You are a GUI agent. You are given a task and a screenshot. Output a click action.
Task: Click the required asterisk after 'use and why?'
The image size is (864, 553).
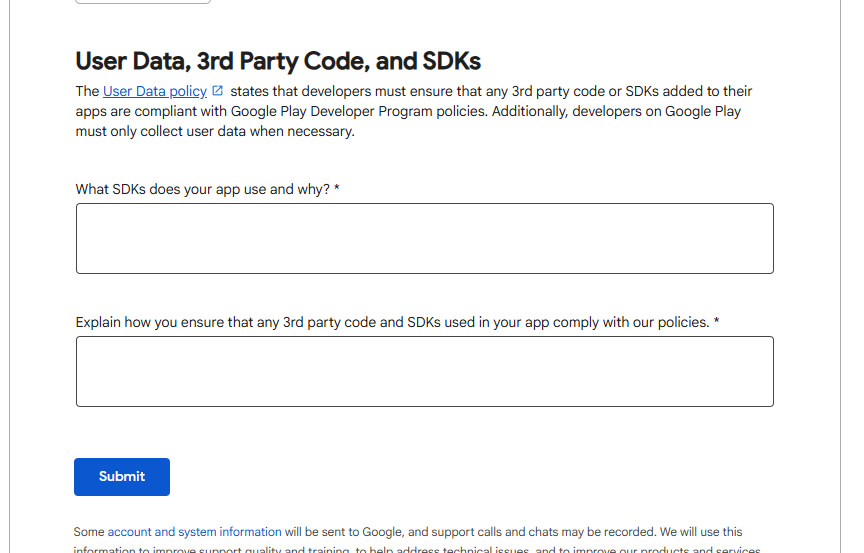tap(337, 189)
